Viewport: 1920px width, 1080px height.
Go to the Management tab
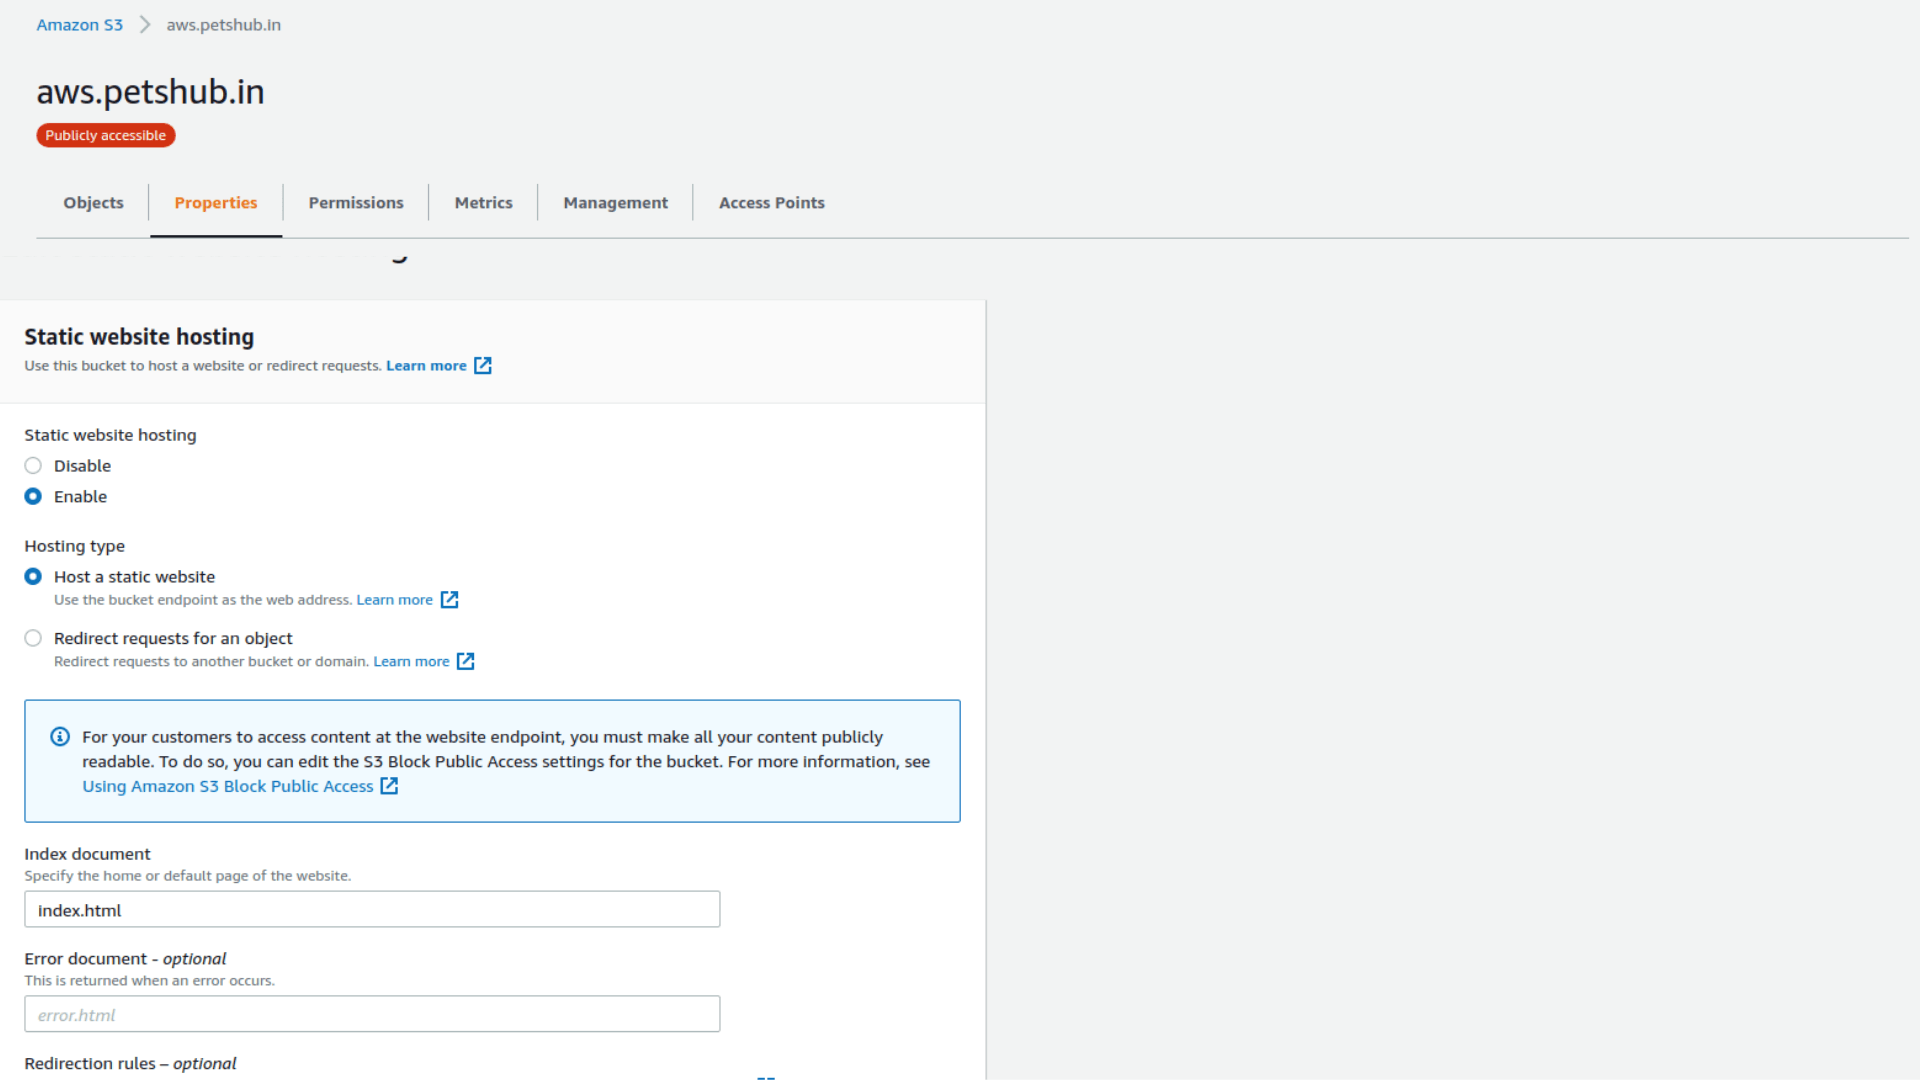615,203
